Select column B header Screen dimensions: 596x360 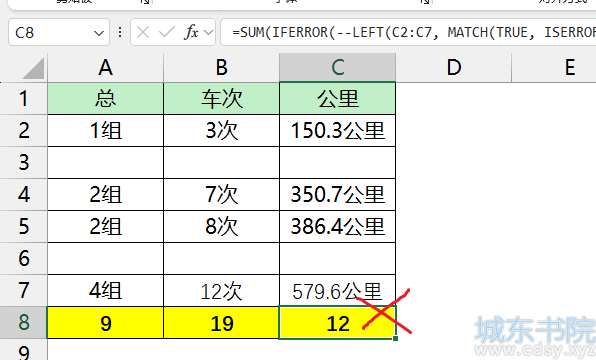[x=221, y=68]
